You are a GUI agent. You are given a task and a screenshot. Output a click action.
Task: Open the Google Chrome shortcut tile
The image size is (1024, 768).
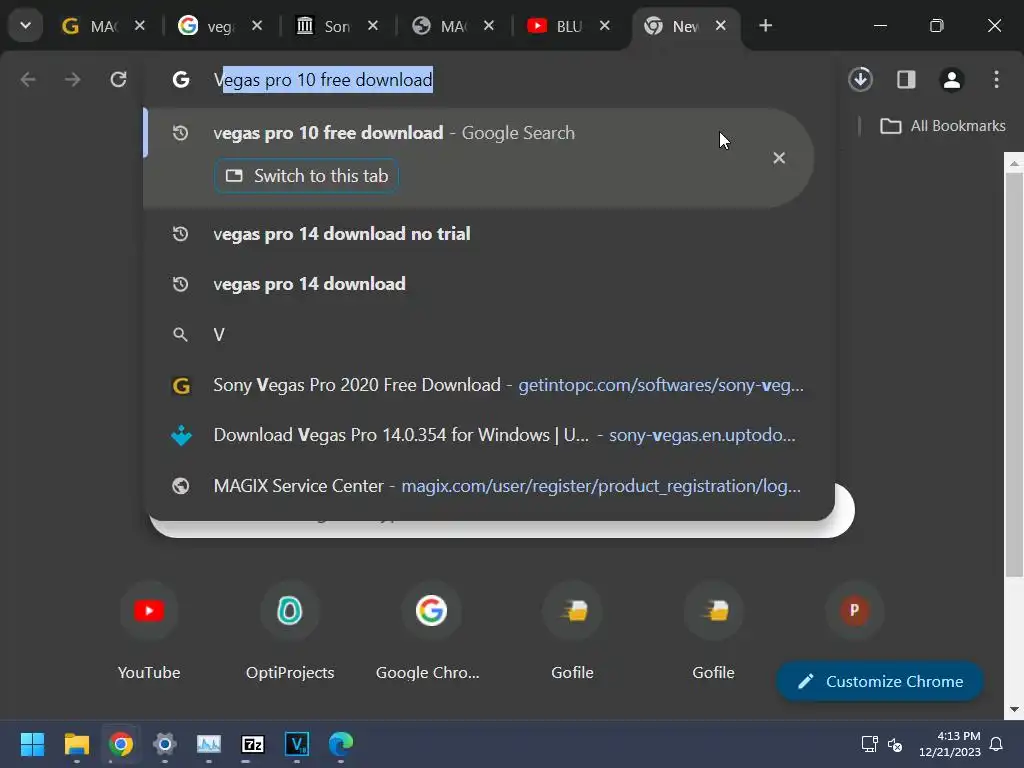431,632
